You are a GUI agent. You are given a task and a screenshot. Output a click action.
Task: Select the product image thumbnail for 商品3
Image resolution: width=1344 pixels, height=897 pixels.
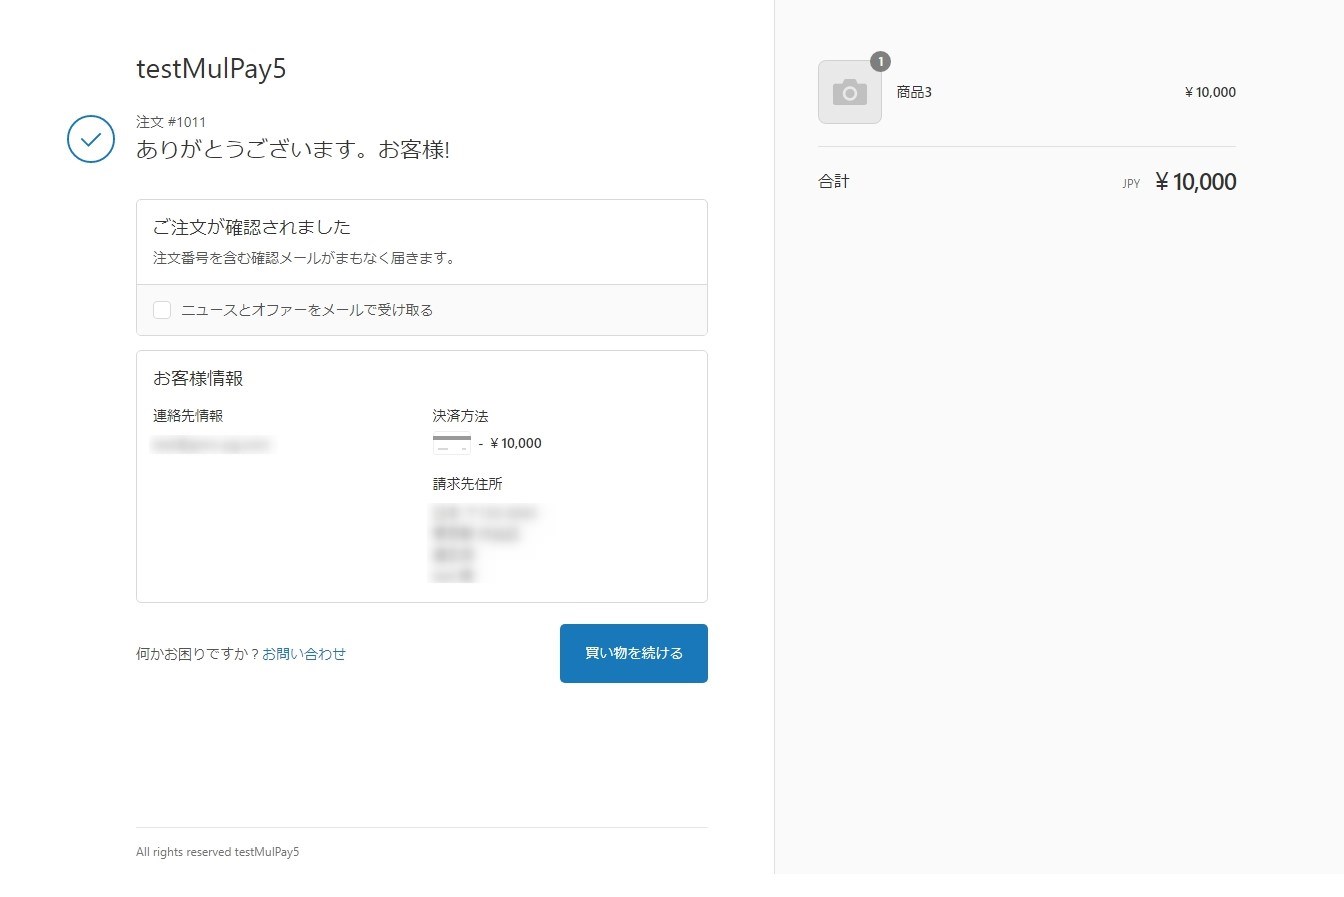pyautogui.click(x=849, y=92)
